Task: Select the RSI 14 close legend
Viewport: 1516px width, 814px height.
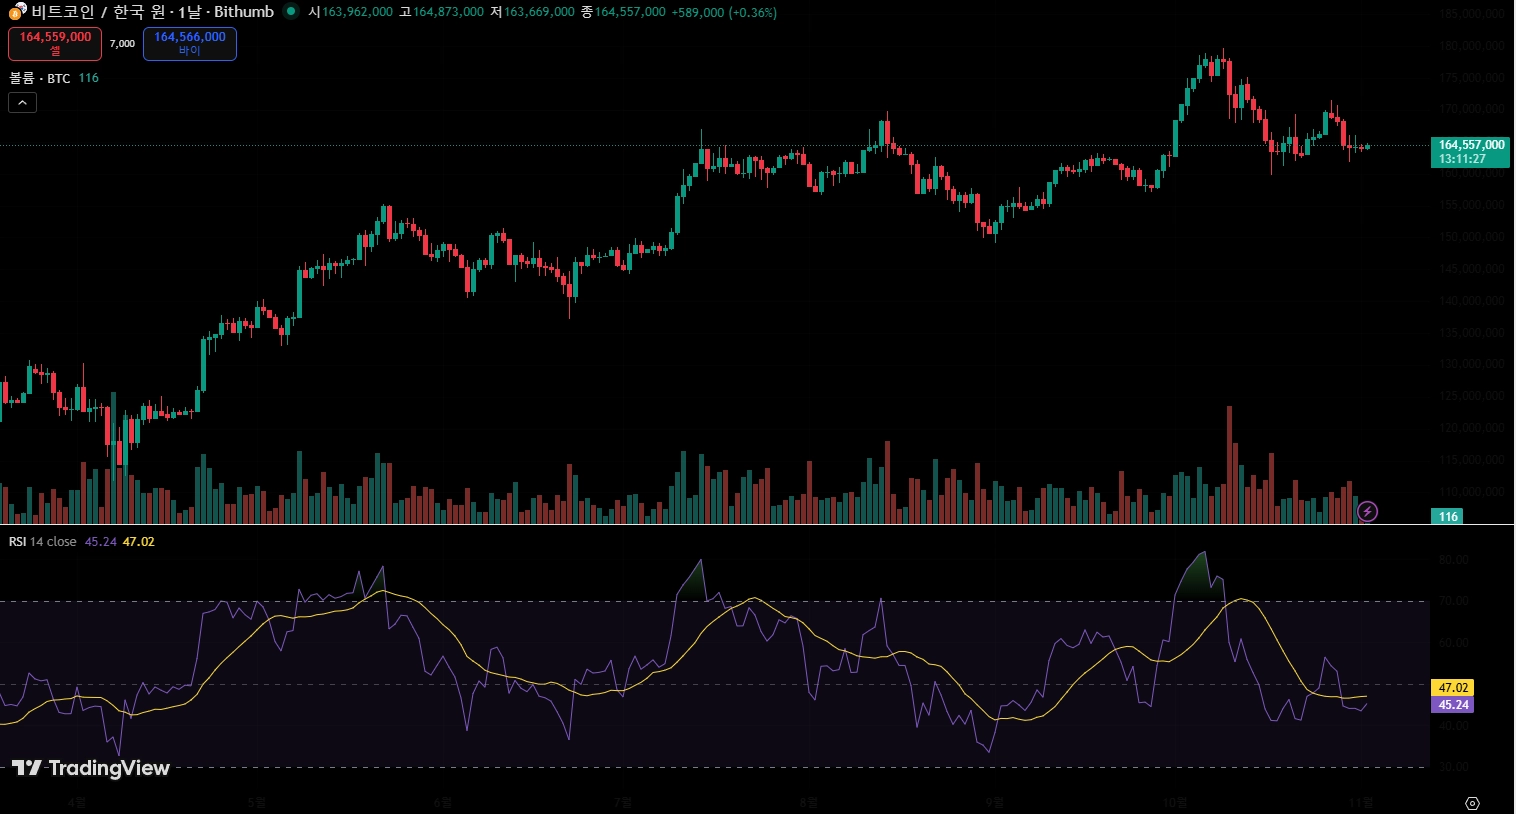Action: point(43,542)
